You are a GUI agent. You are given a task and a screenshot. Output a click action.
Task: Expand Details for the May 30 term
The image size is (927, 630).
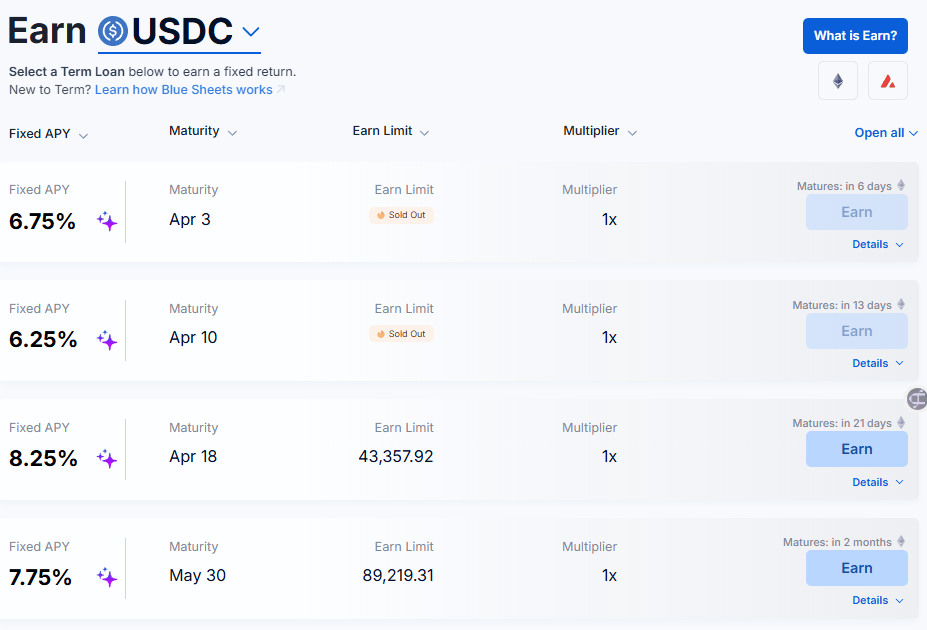pyautogui.click(x=877, y=600)
